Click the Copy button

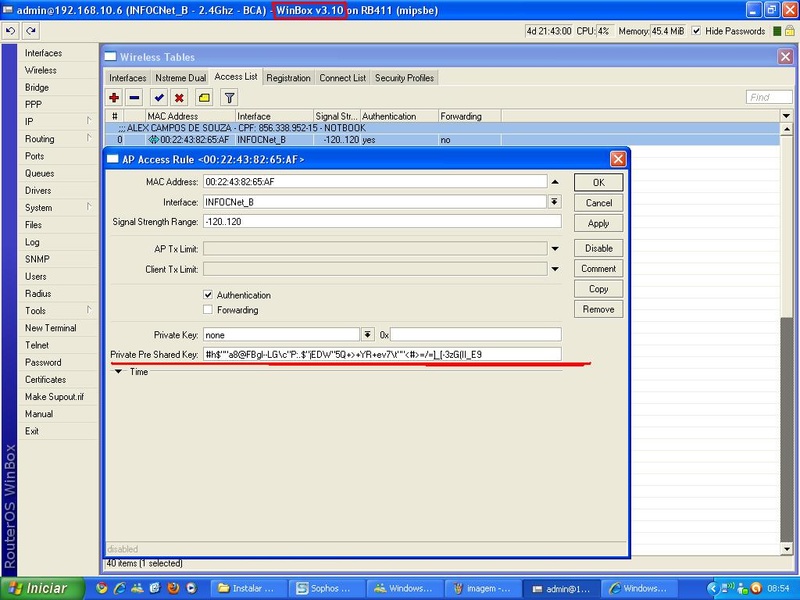coord(598,289)
